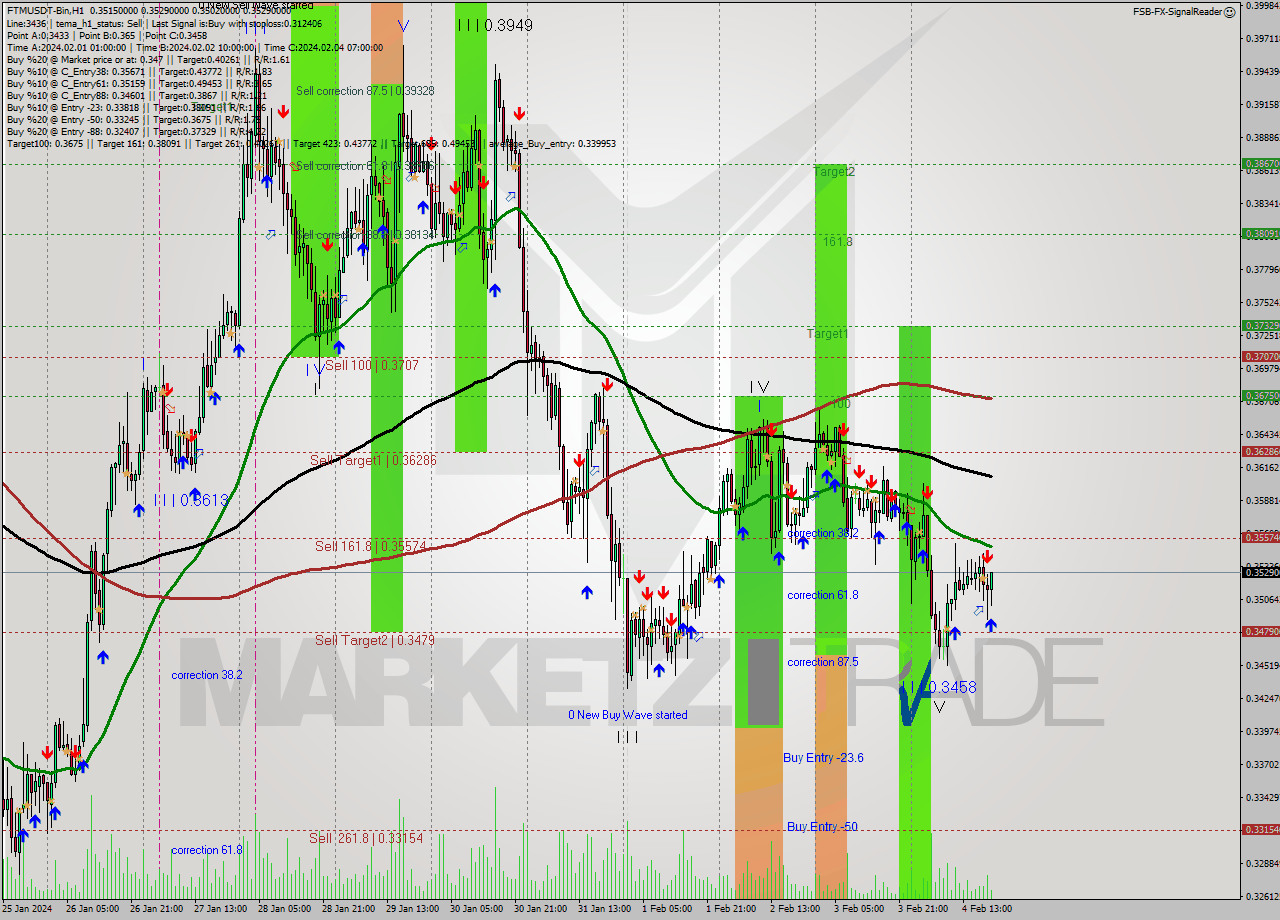The width and height of the screenshot is (1280, 920).
Task: Click the '0.3458' point C label
Action: 952,688
